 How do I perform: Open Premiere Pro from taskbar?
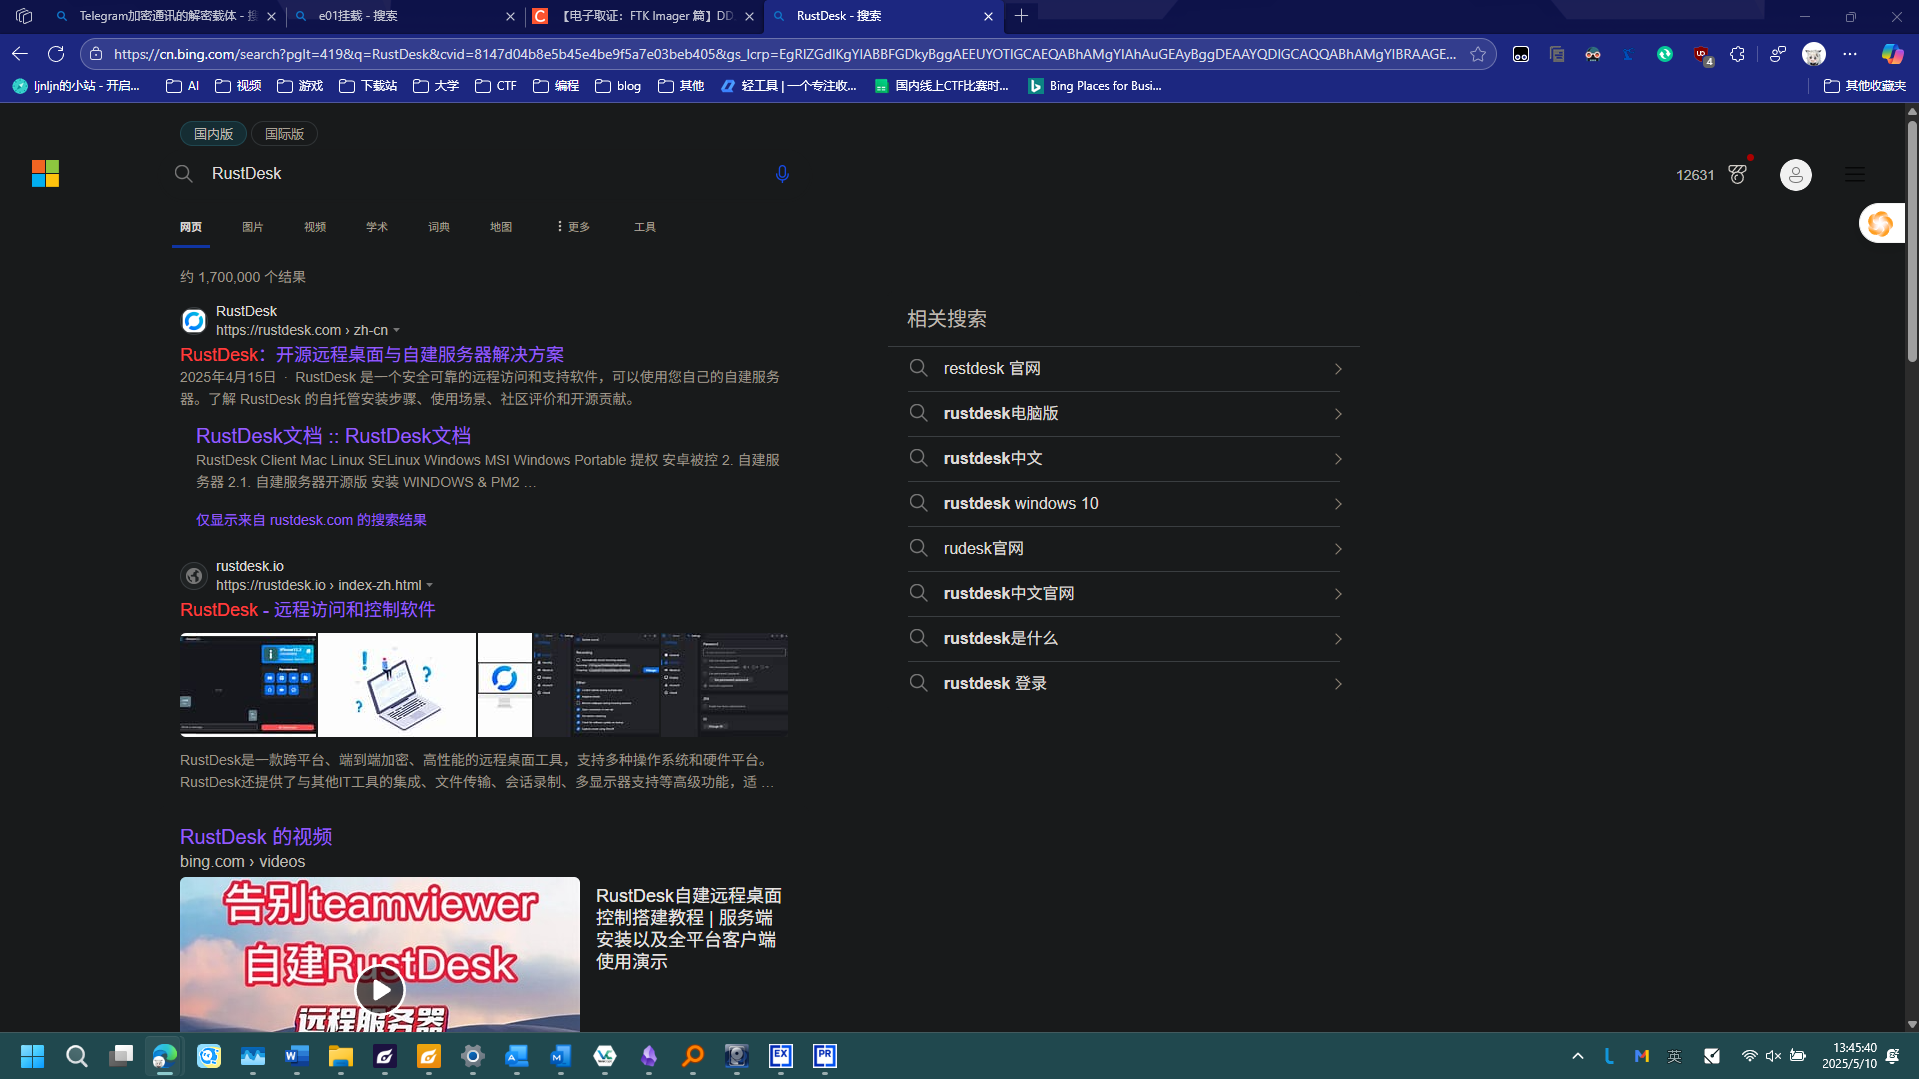click(x=825, y=1056)
